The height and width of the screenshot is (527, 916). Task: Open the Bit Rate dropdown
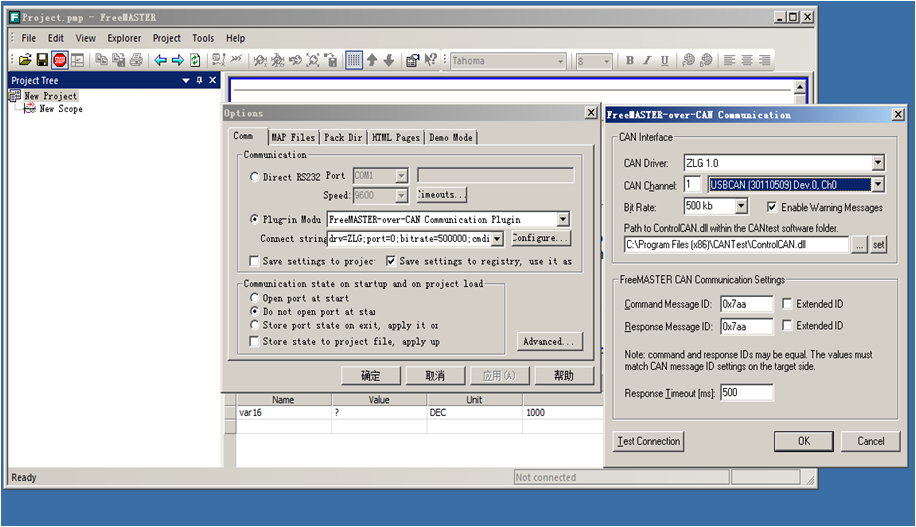click(x=741, y=206)
